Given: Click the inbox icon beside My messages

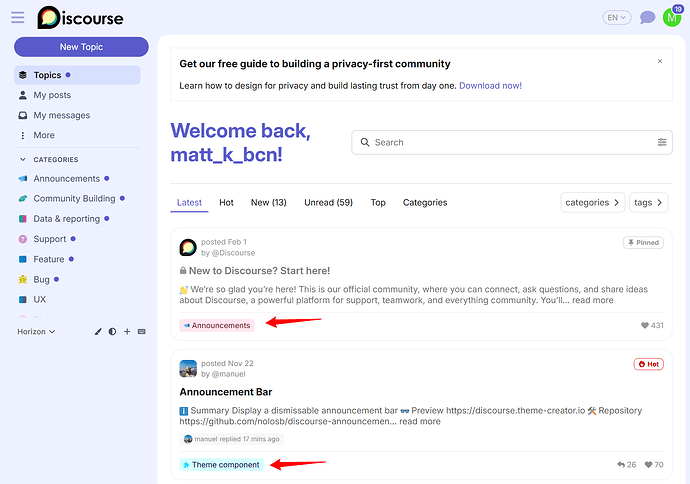Looking at the screenshot, I should click(23, 115).
